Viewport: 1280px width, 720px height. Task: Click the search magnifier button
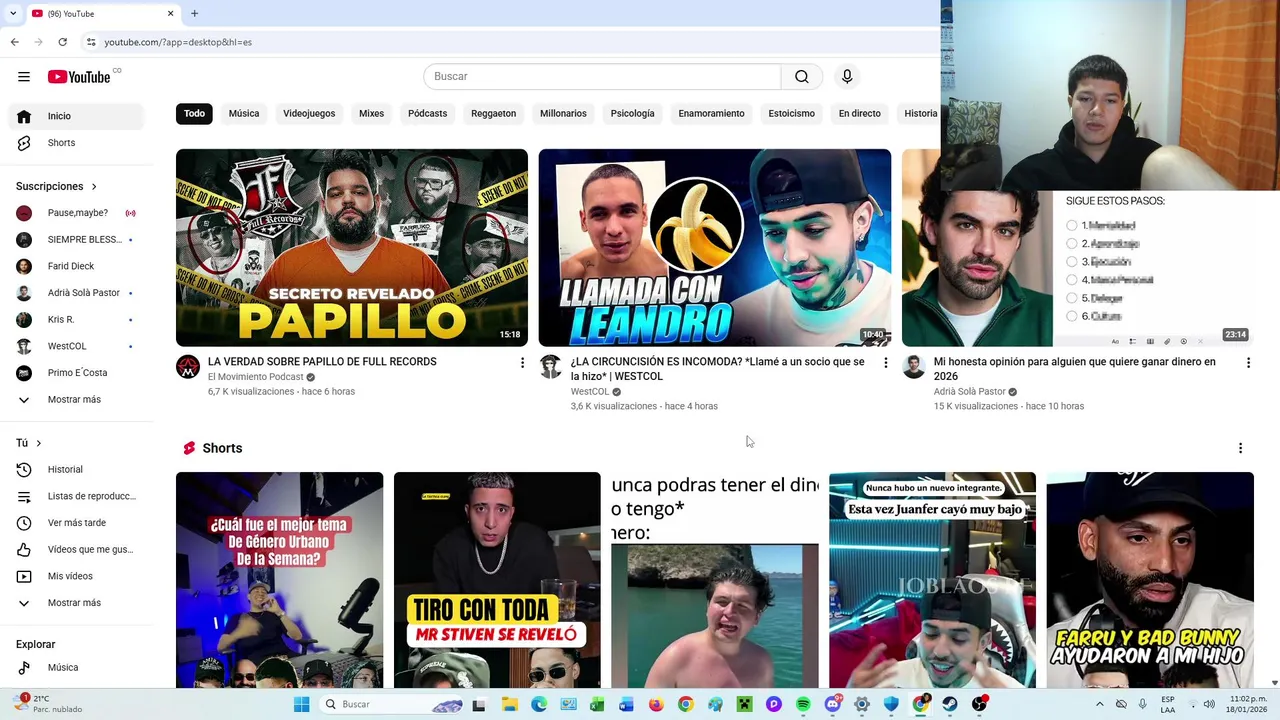click(x=802, y=77)
